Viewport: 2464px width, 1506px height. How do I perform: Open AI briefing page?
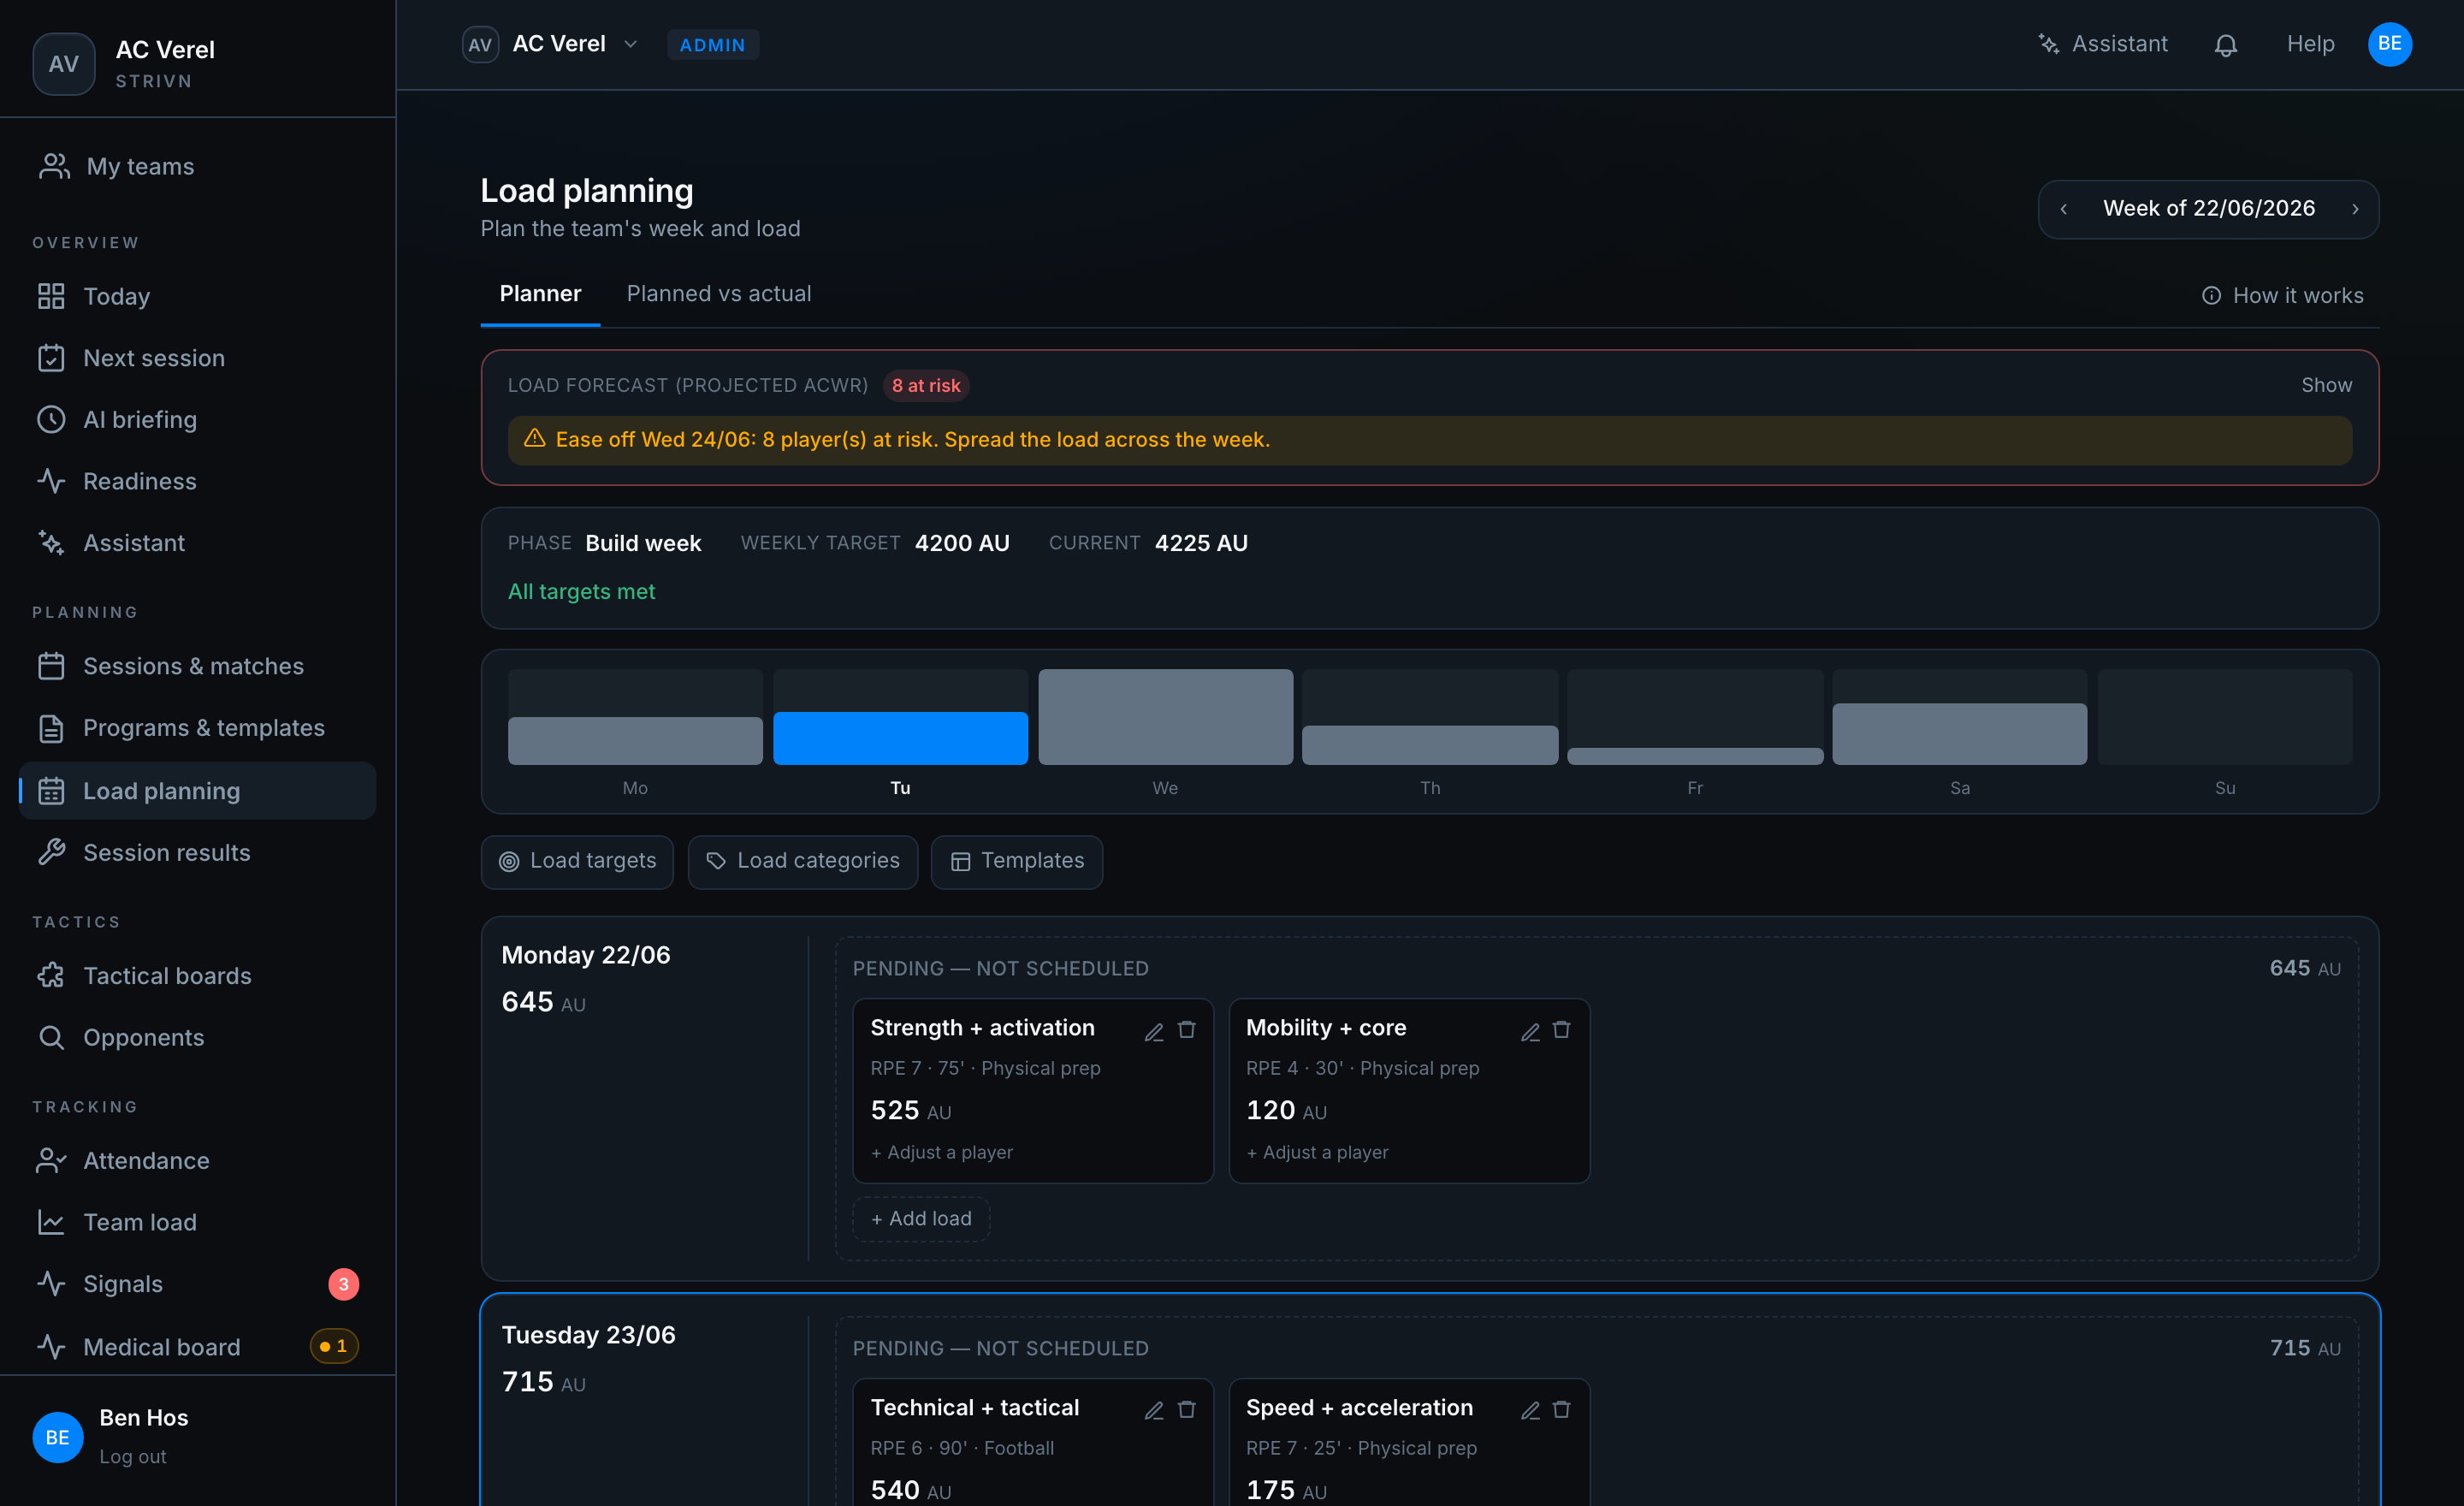click(x=198, y=419)
